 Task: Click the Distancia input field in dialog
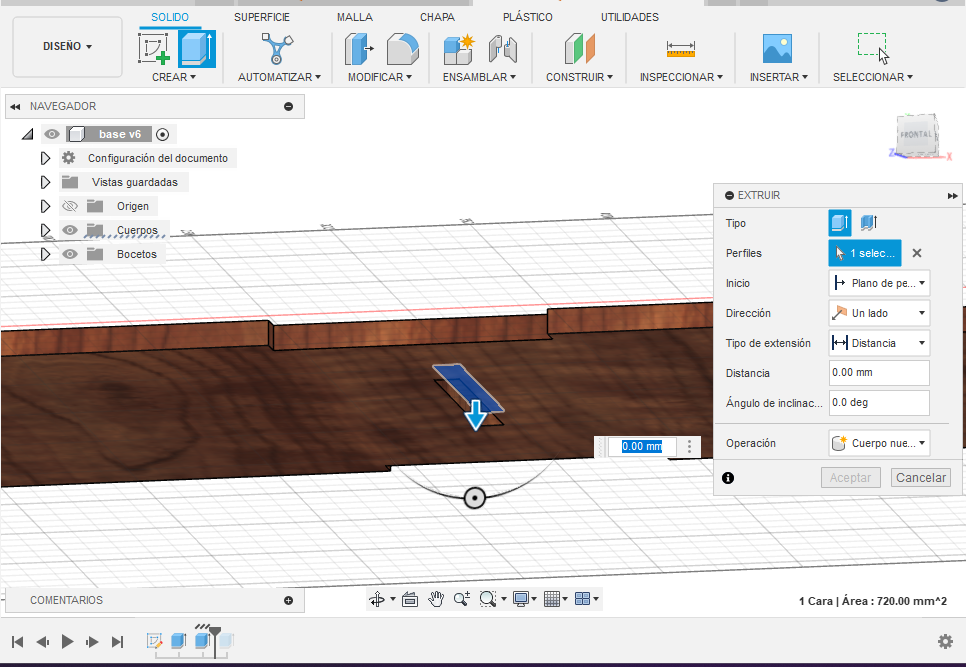tap(879, 373)
